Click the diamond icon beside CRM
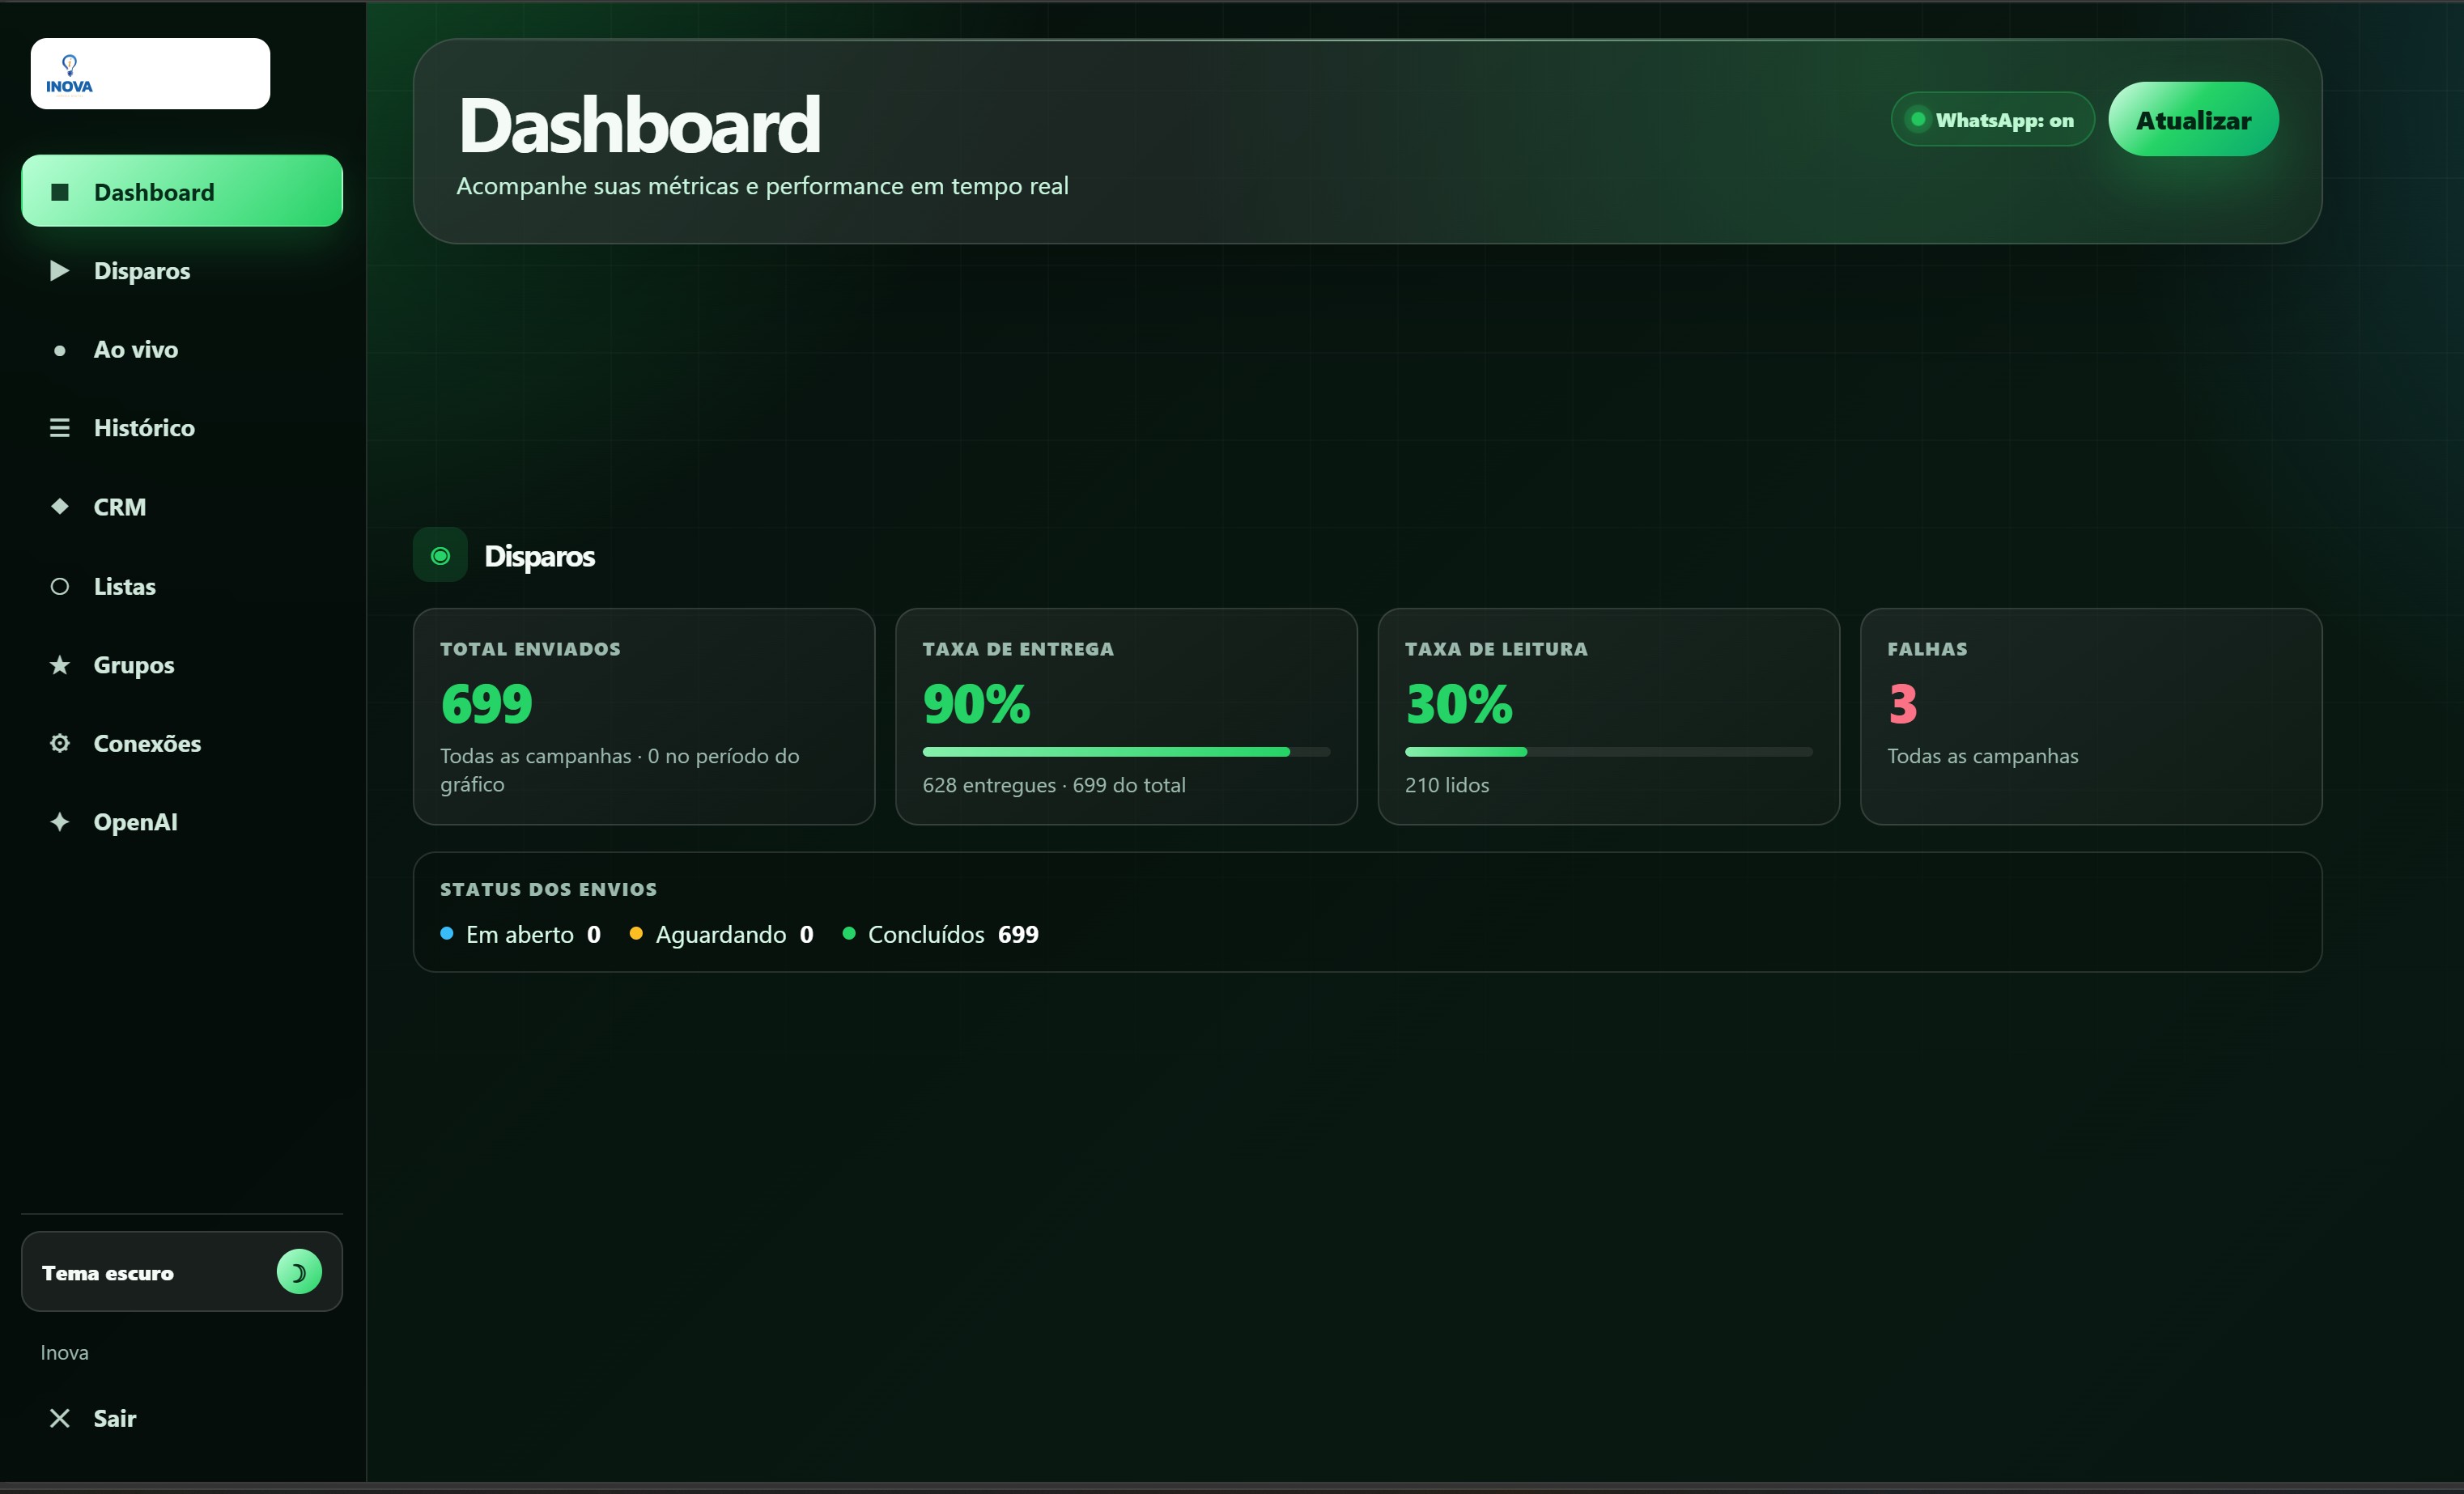This screenshot has height=1494, width=2464. pos(60,506)
